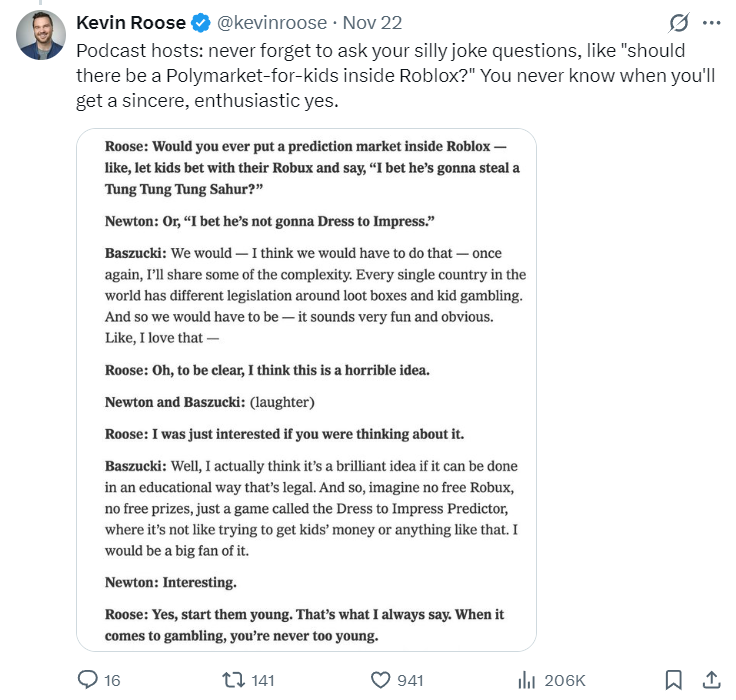This screenshot has height=700, width=736.
Task: Click the reply speech bubble icon
Action: [x=88, y=680]
